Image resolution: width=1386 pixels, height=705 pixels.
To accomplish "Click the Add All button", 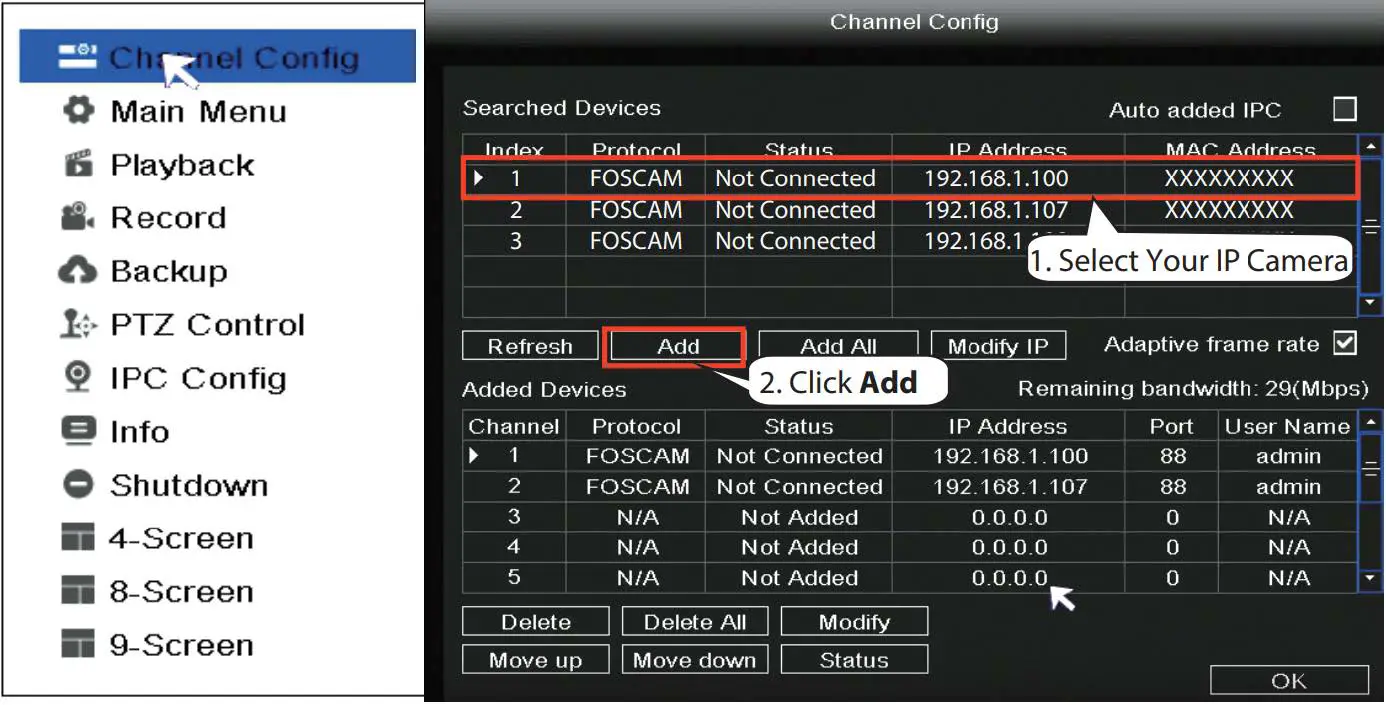I will click(x=838, y=345).
